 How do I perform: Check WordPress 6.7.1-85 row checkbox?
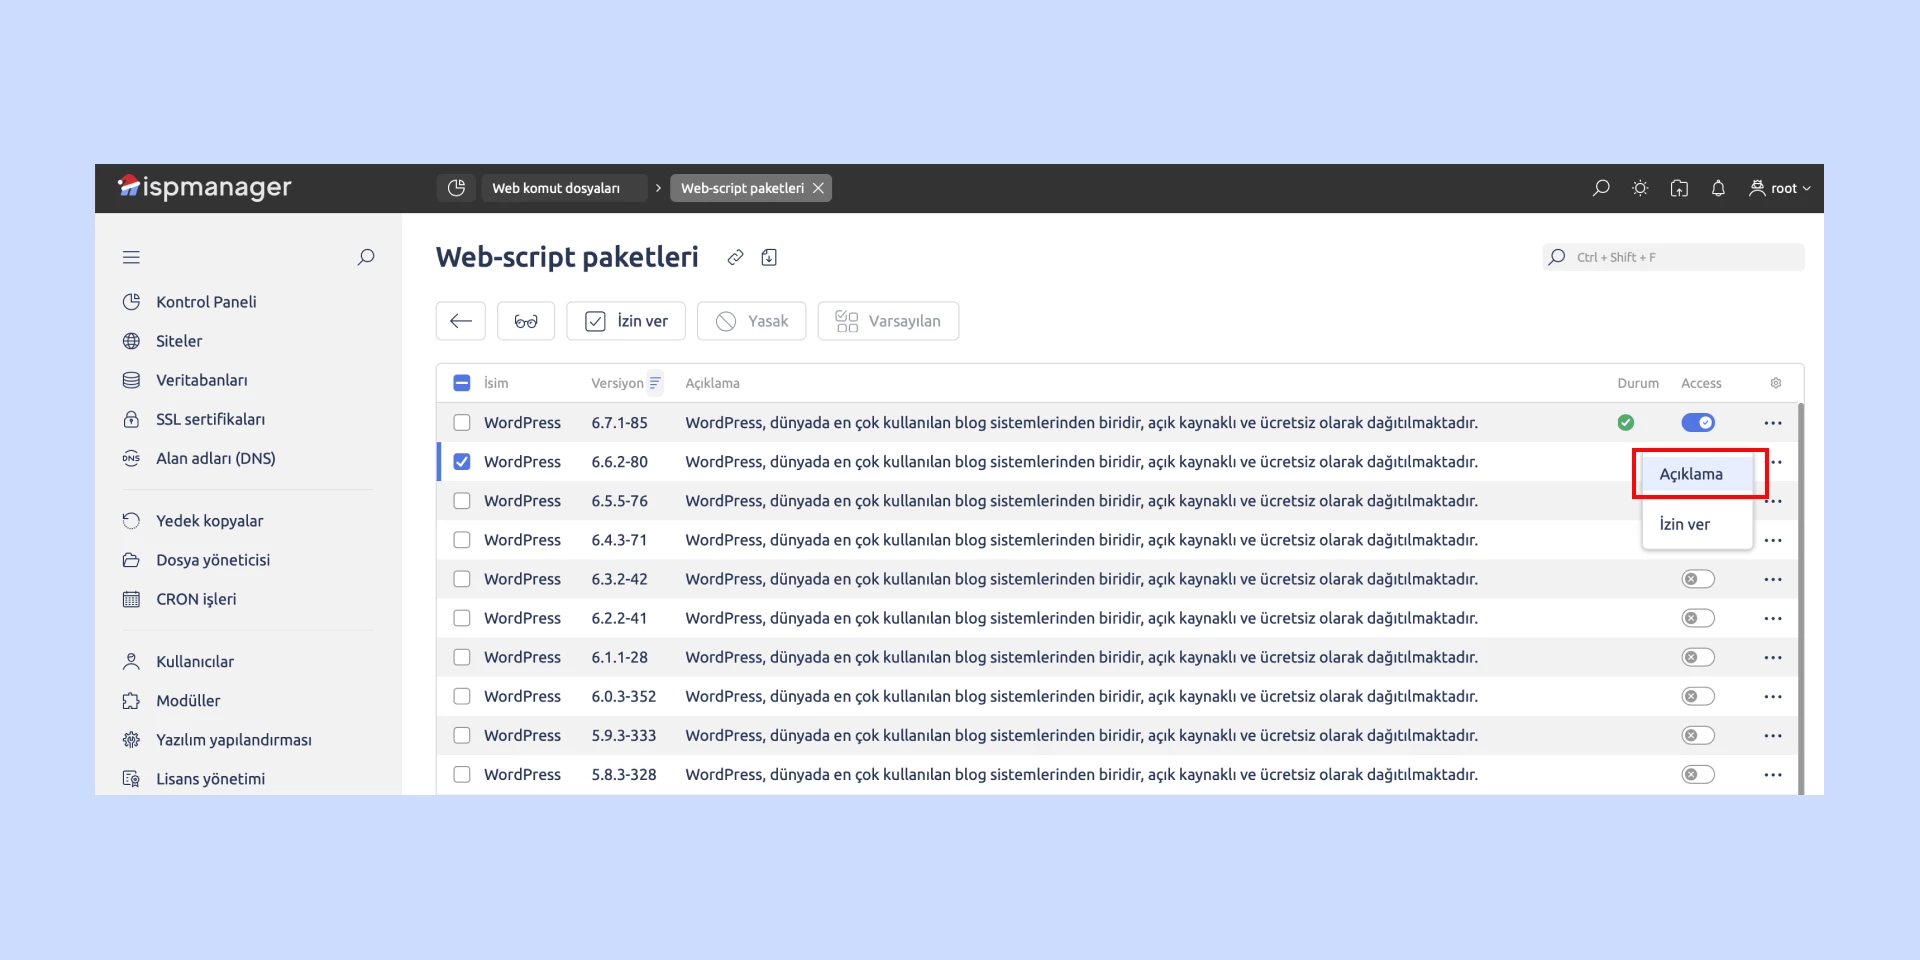462,423
